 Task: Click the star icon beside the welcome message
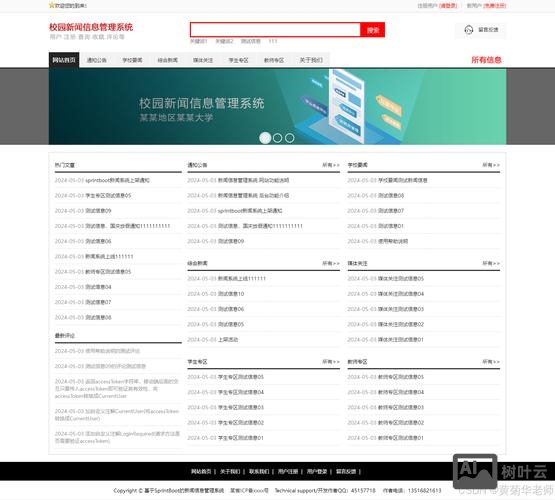52,5
